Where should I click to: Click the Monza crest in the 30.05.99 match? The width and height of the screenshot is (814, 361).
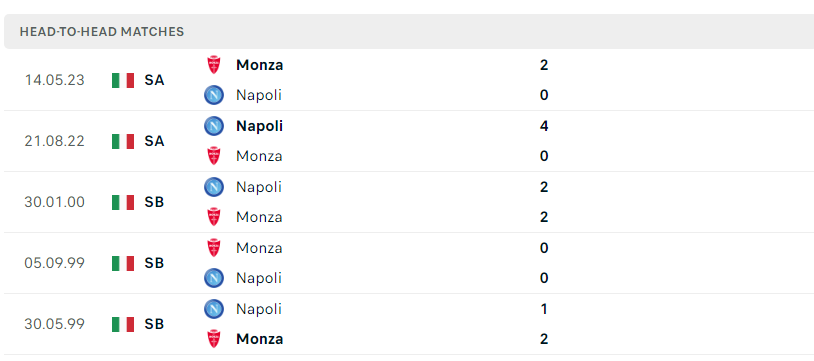213,339
